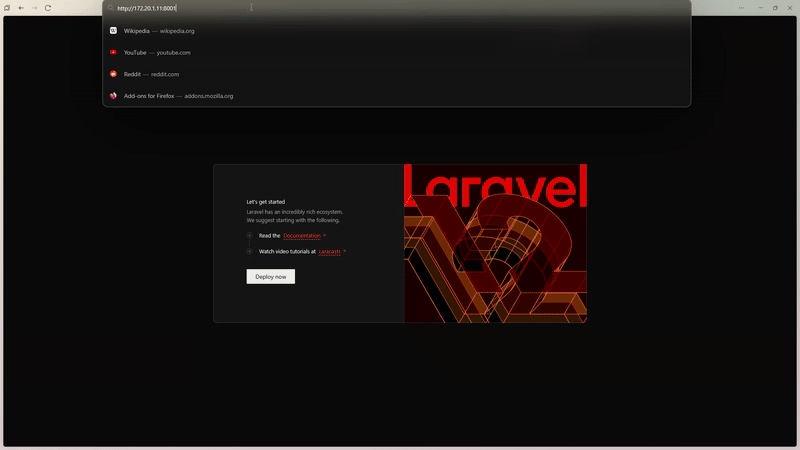Open the sidebar icon at top-left
Image resolution: width=800 pixels, height=450 pixels.
pos(7,8)
